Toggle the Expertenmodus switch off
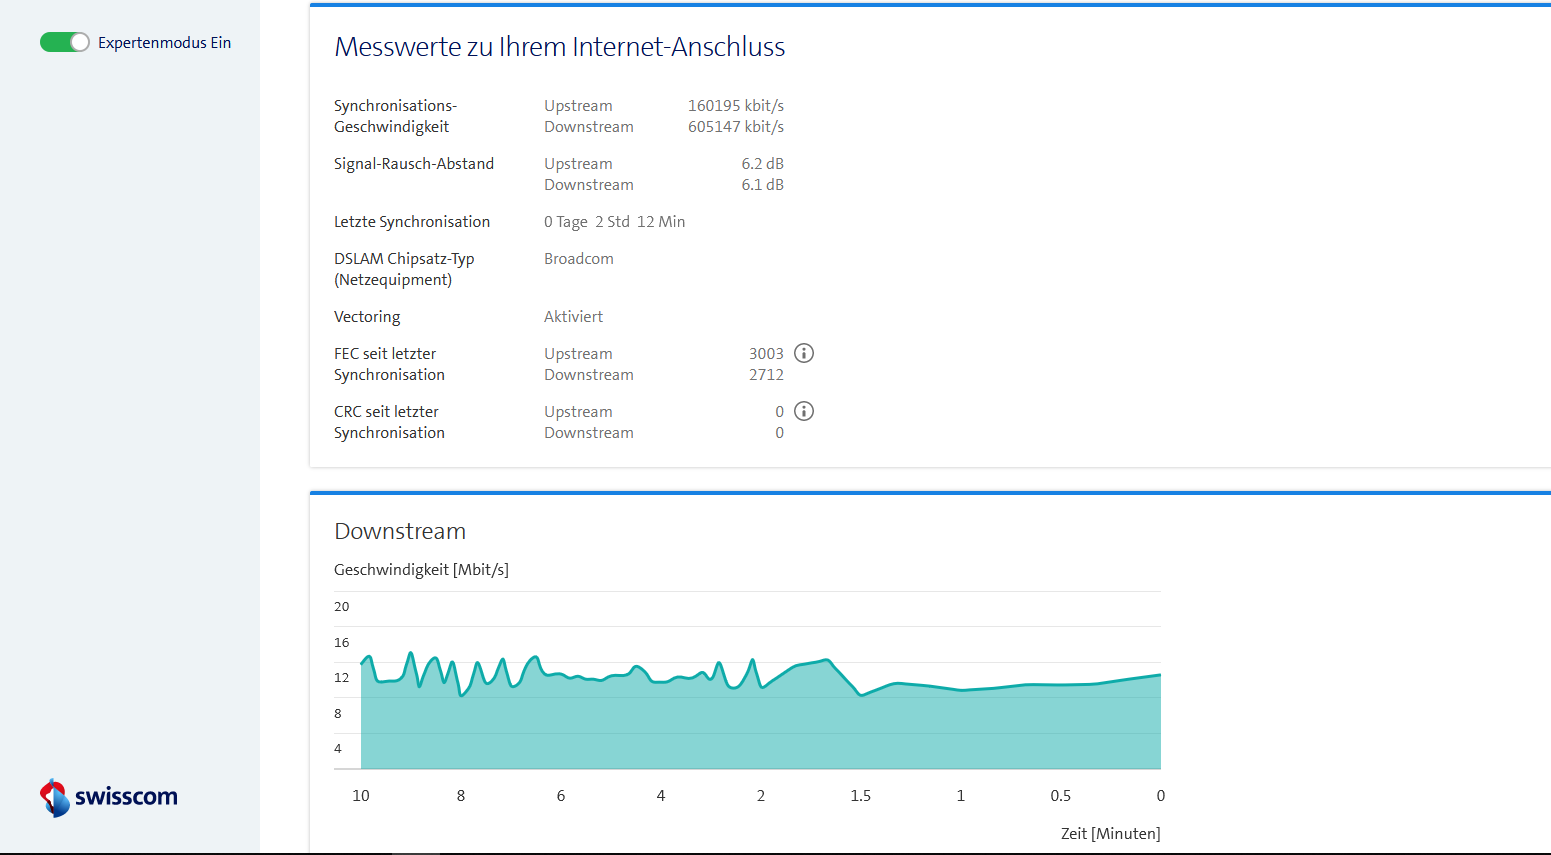Screen dimensions: 1551x855 pos(65,42)
